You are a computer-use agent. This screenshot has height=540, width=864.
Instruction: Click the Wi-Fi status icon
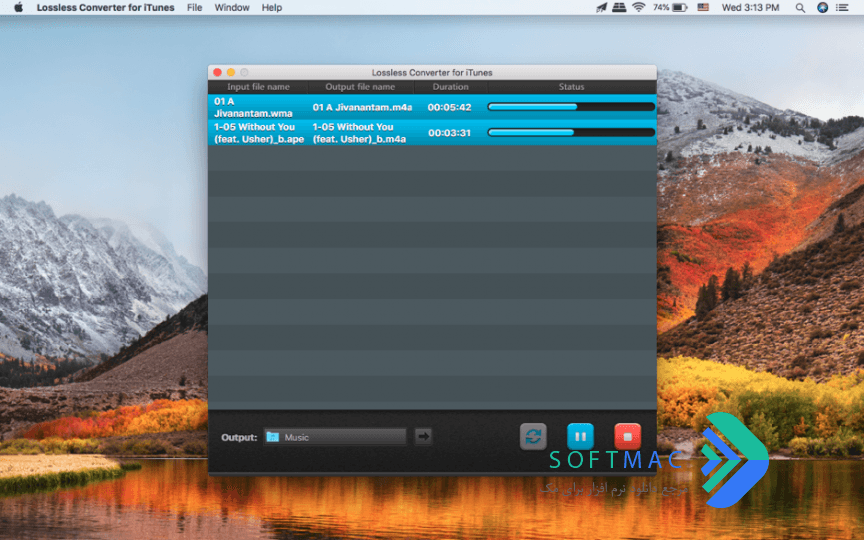(x=639, y=7)
